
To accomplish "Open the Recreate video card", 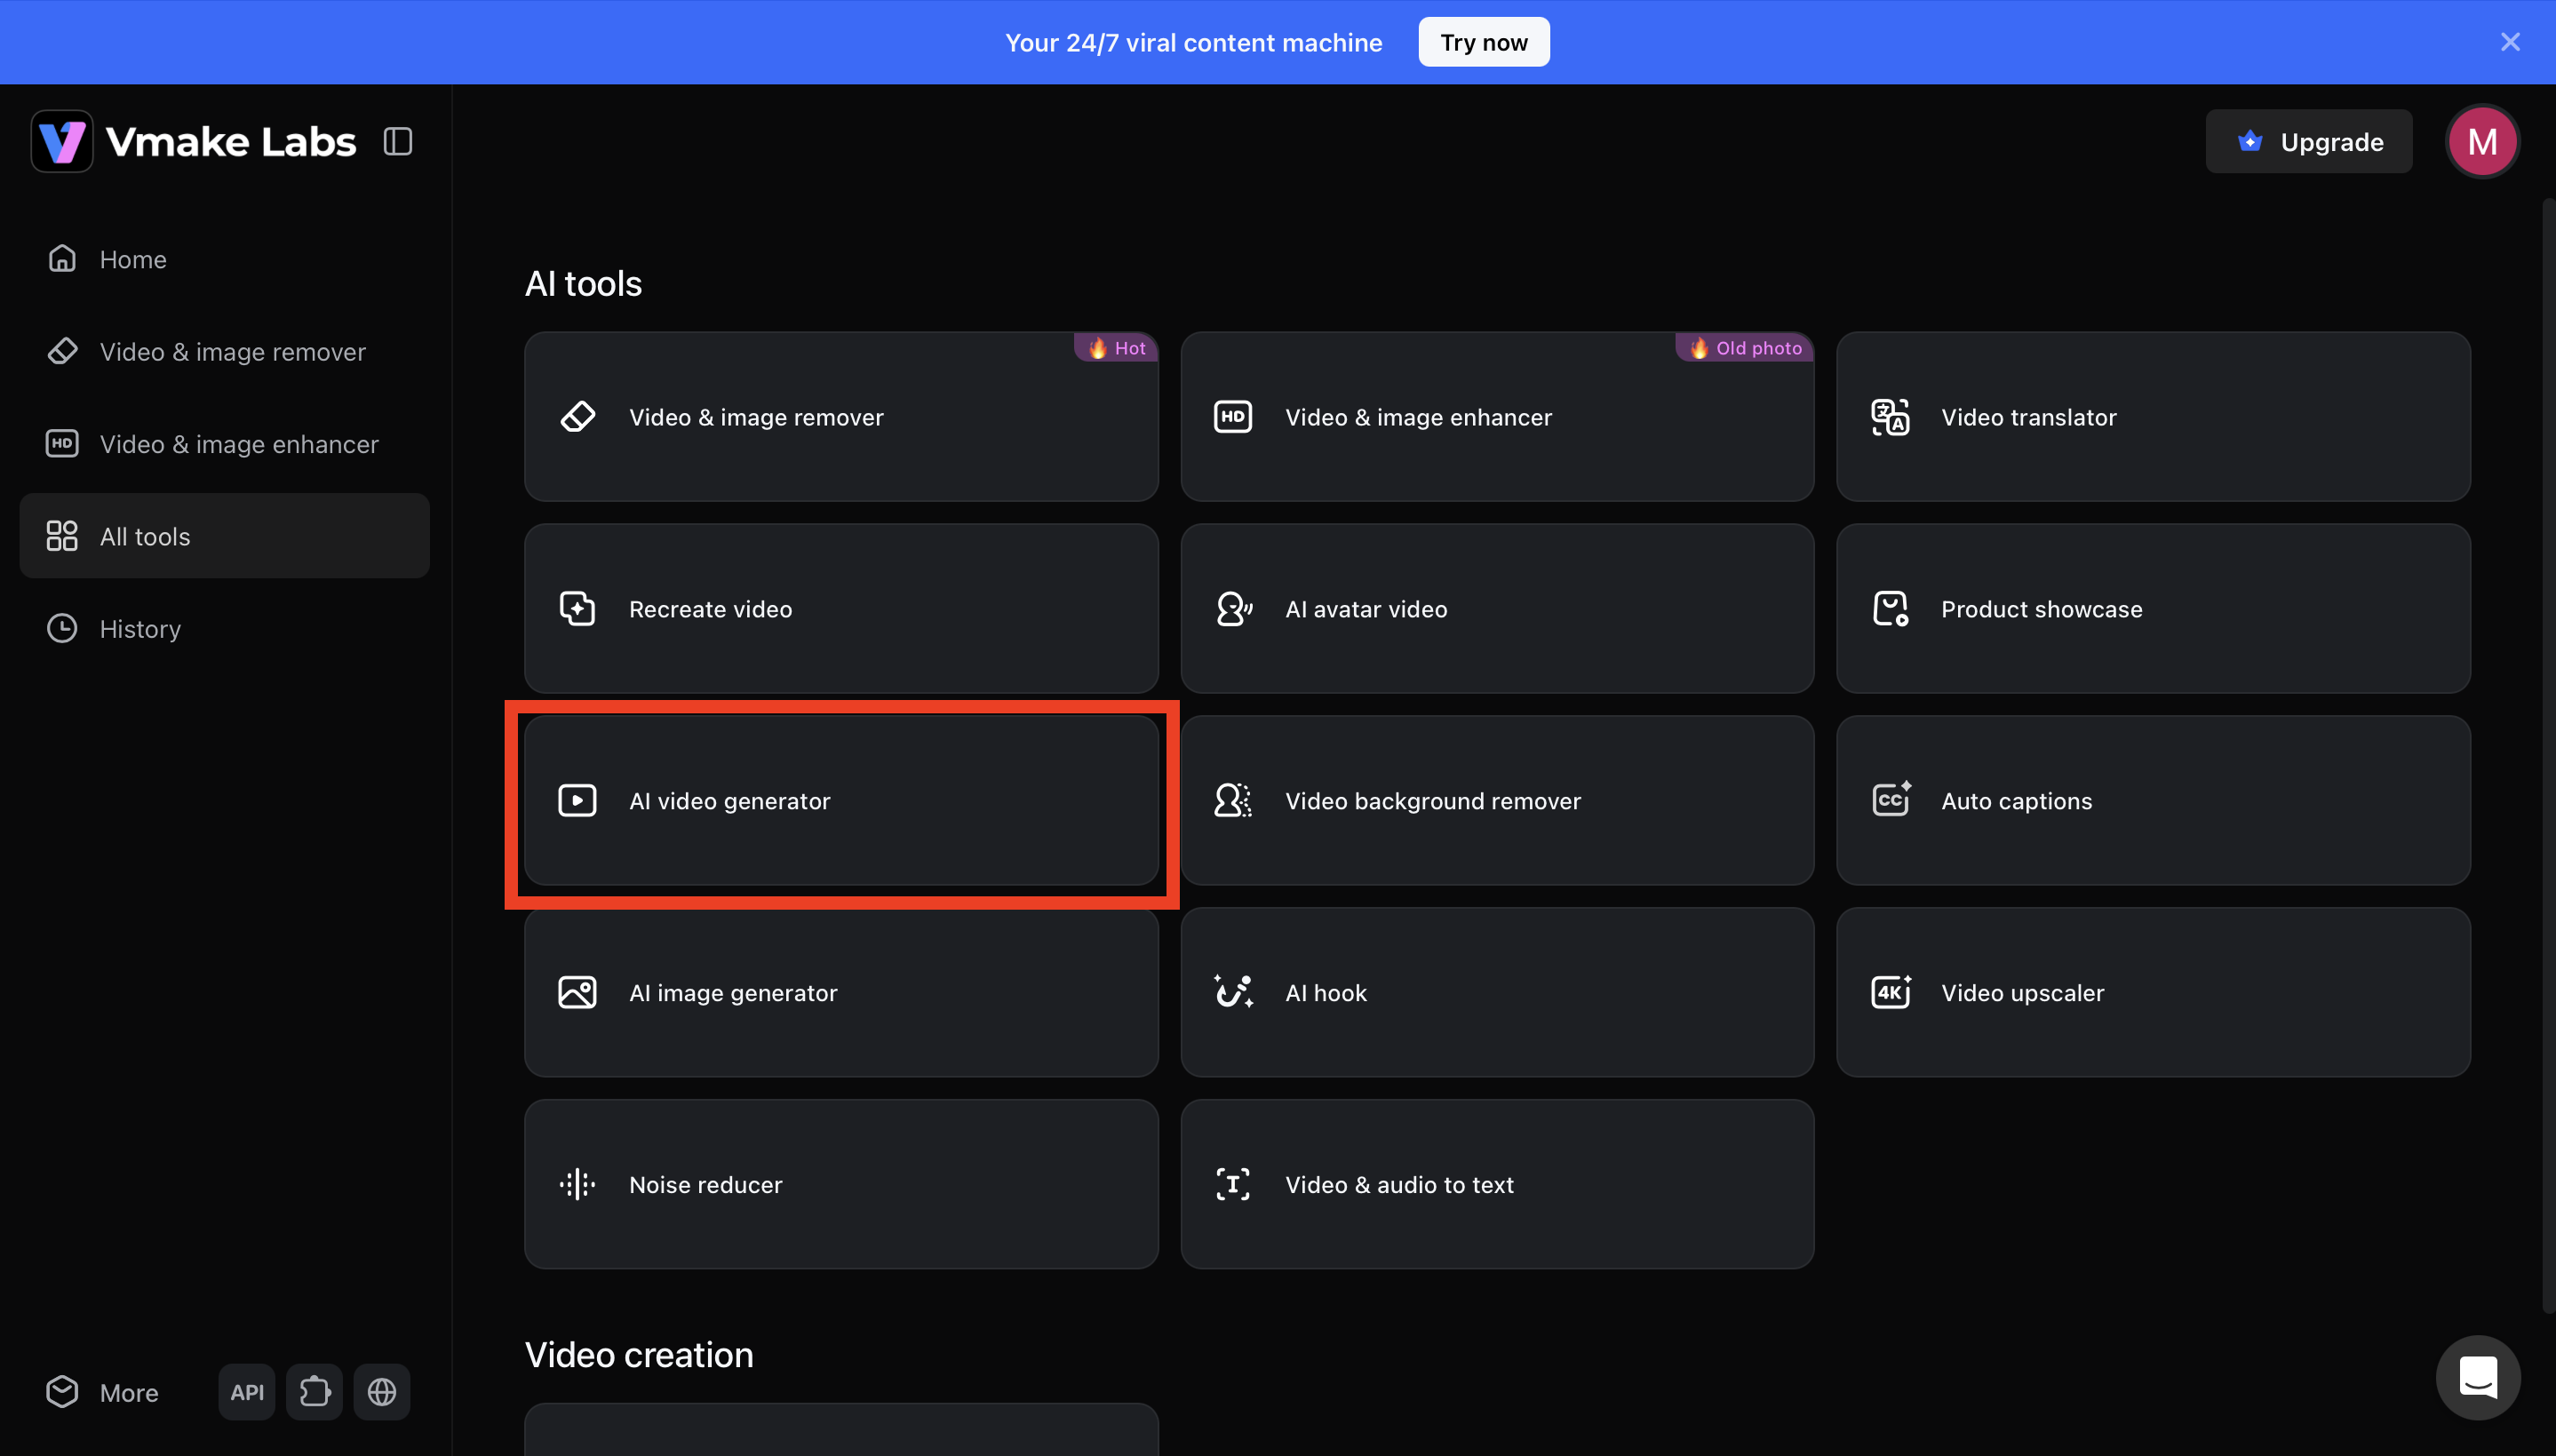I will pos(841,609).
